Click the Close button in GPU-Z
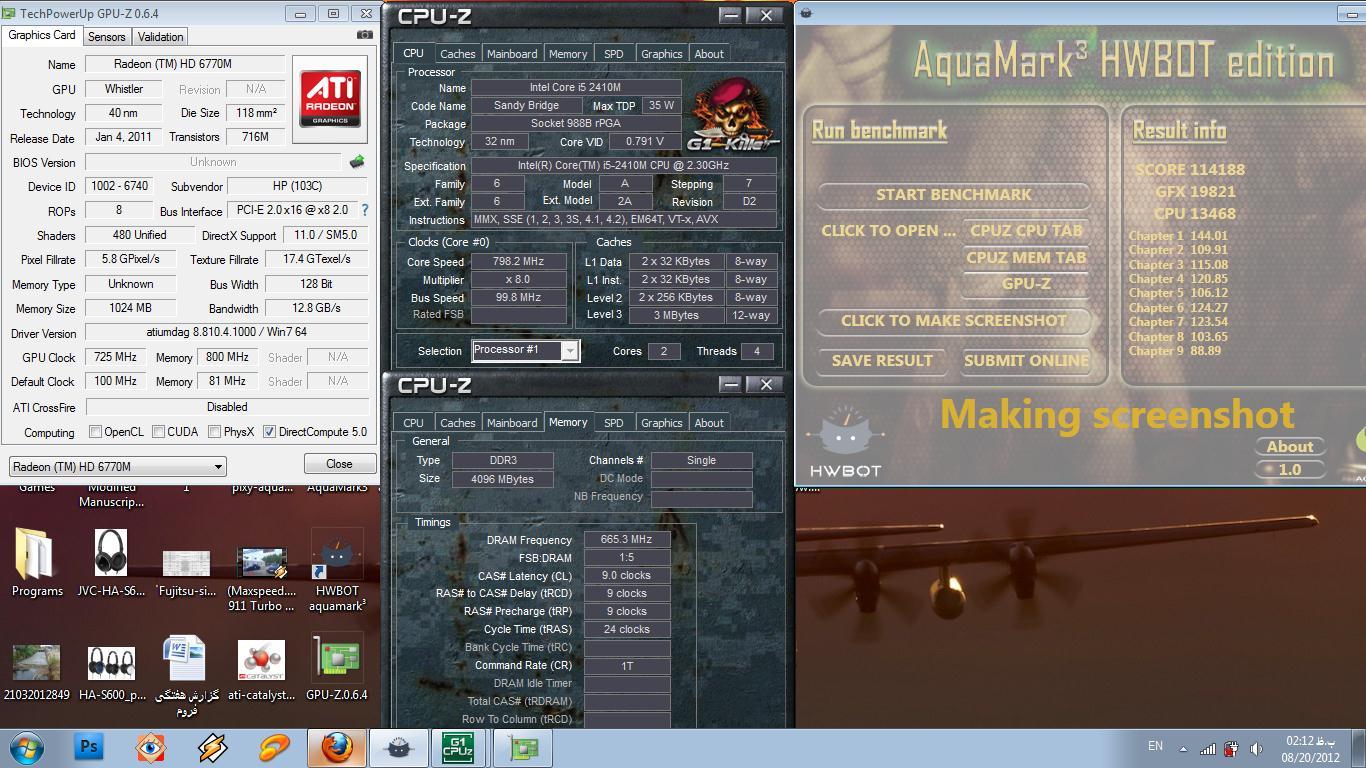Viewport: 1366px width, 768px height. [339, 464]
